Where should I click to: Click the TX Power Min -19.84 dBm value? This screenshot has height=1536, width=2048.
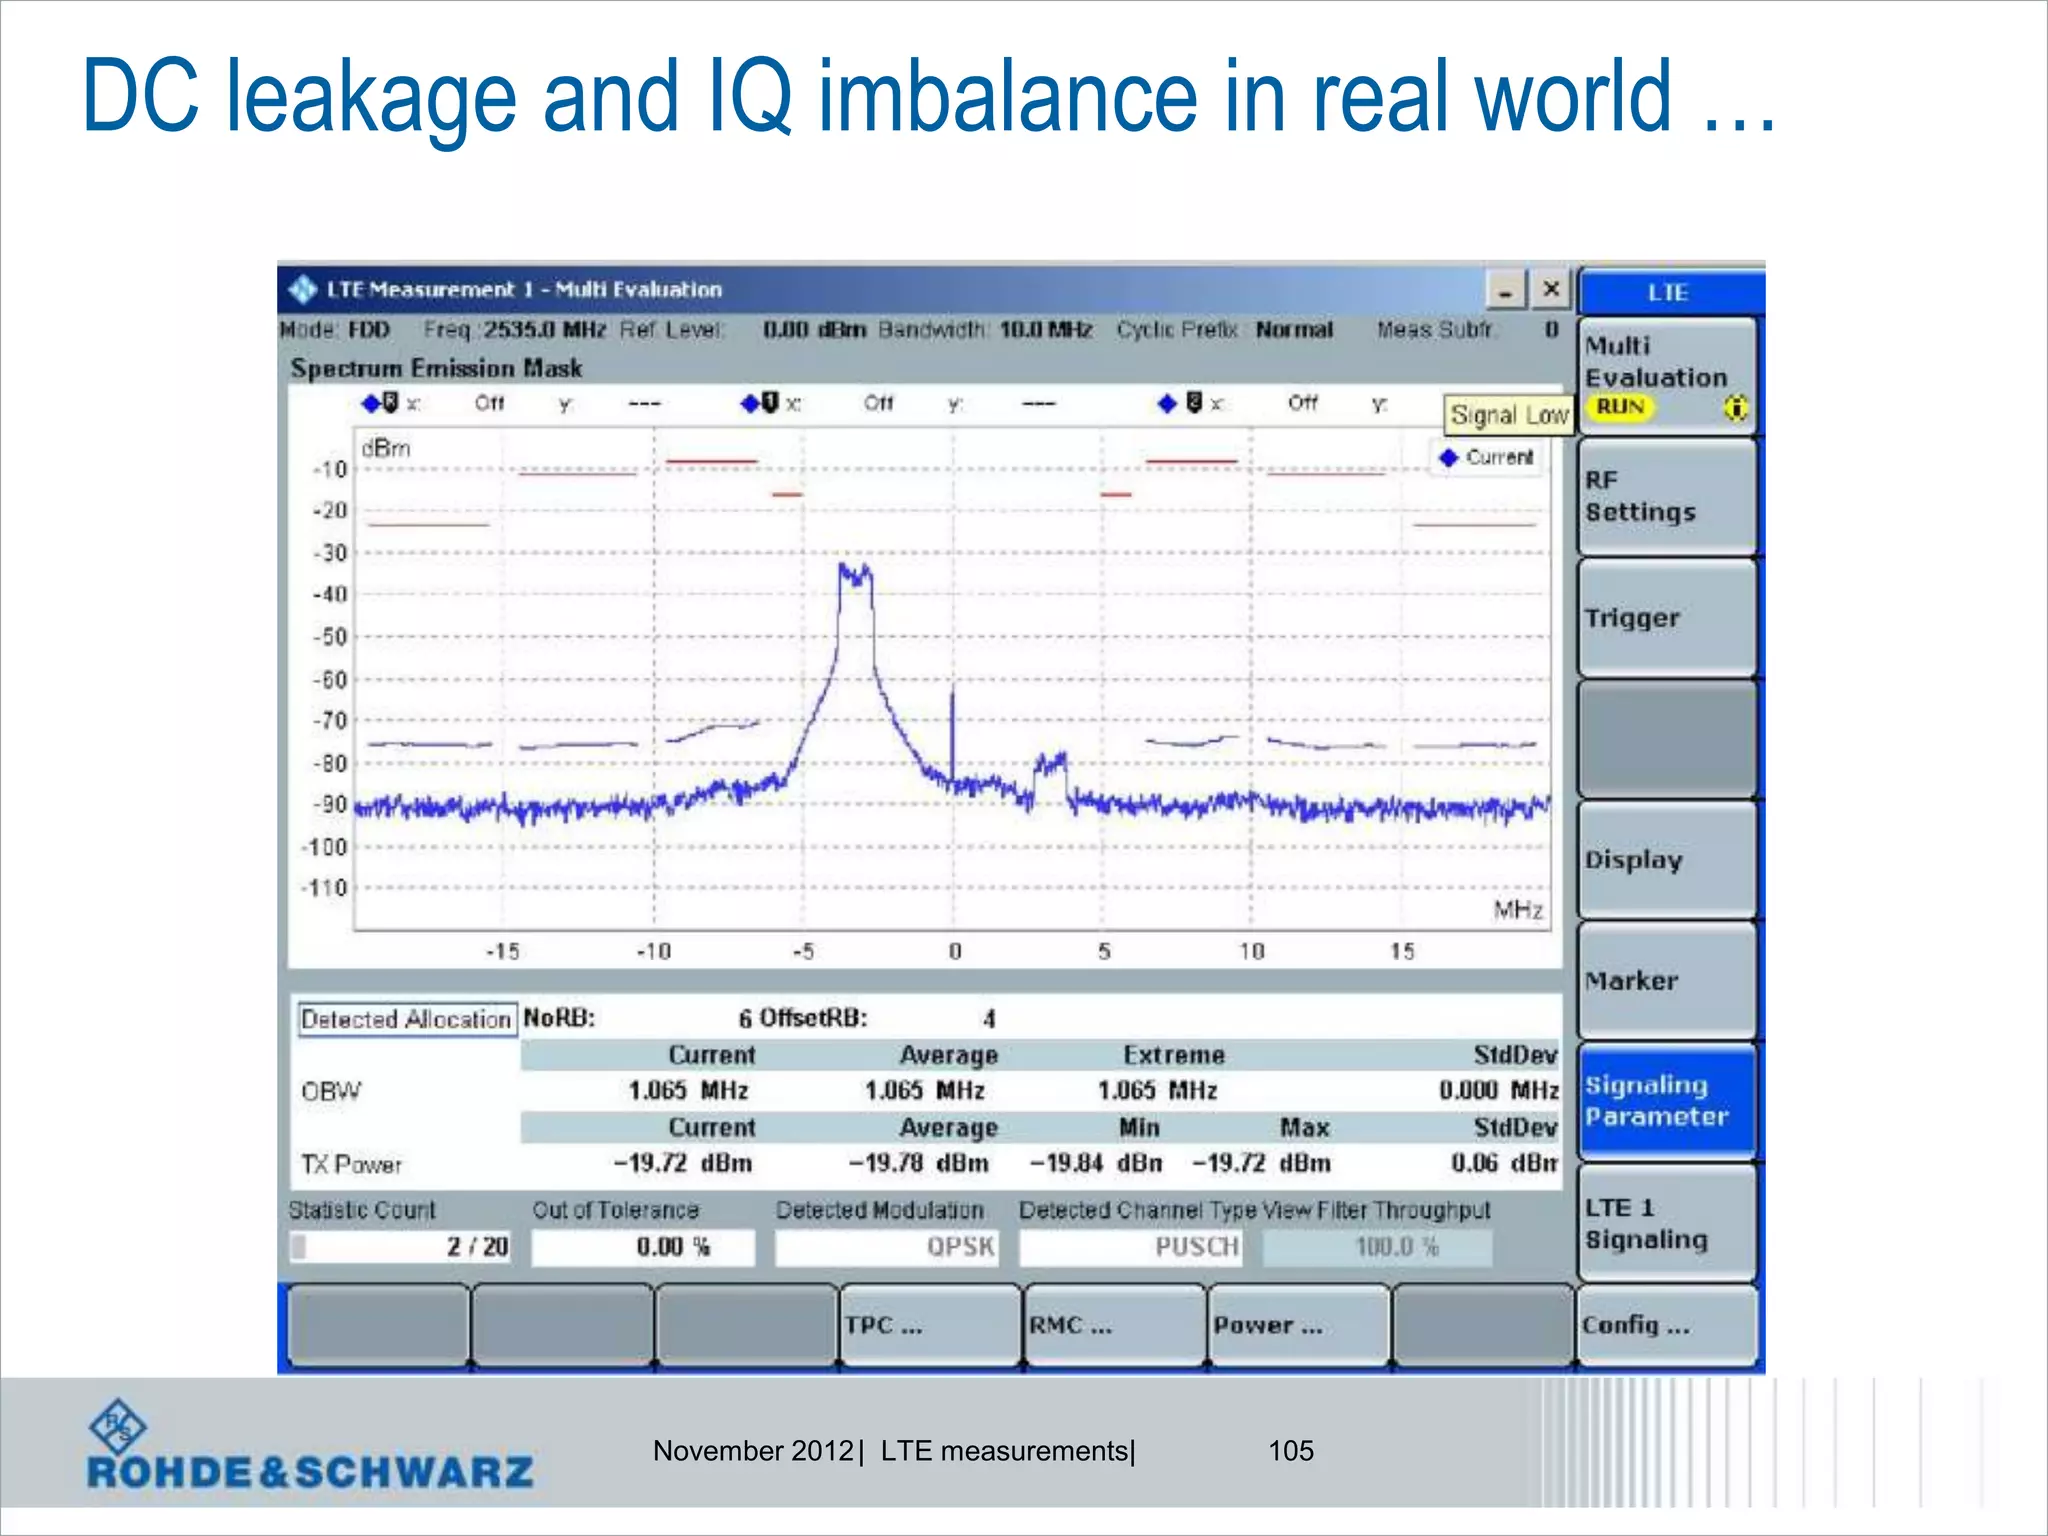click(1096, 1163)
